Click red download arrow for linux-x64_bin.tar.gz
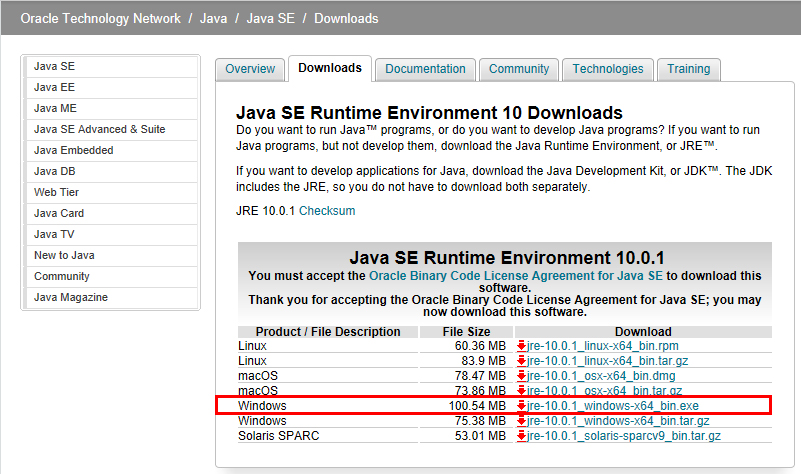 tap(521, 361)
